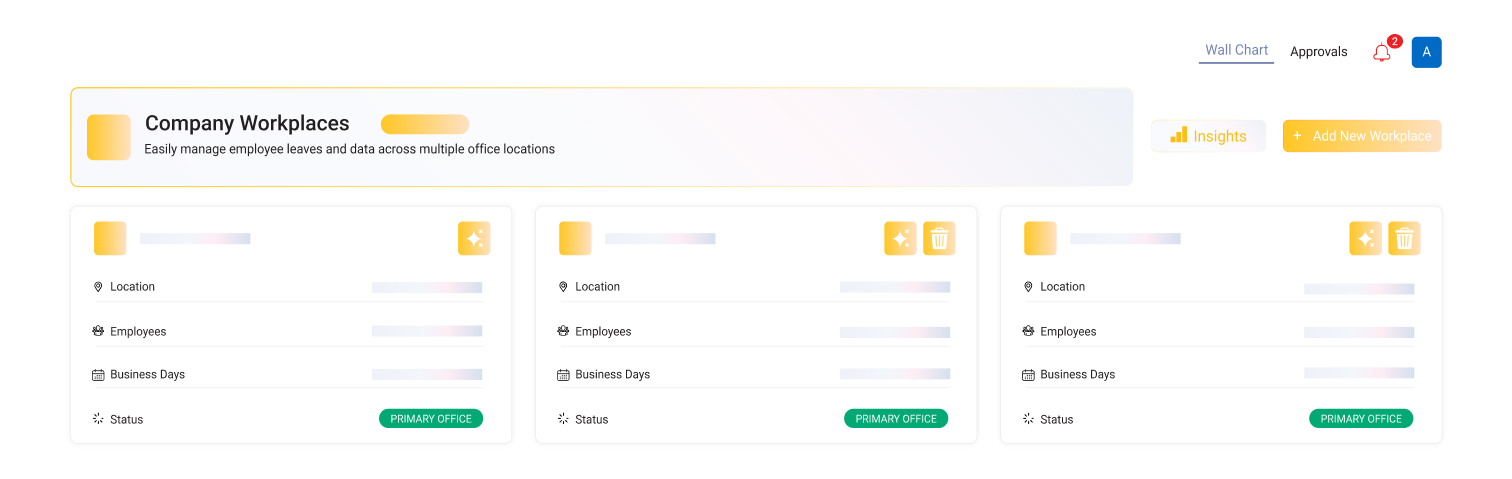Click the blue user avatar "A"
1512x479 pixels.
click(x=1426, y=52)
